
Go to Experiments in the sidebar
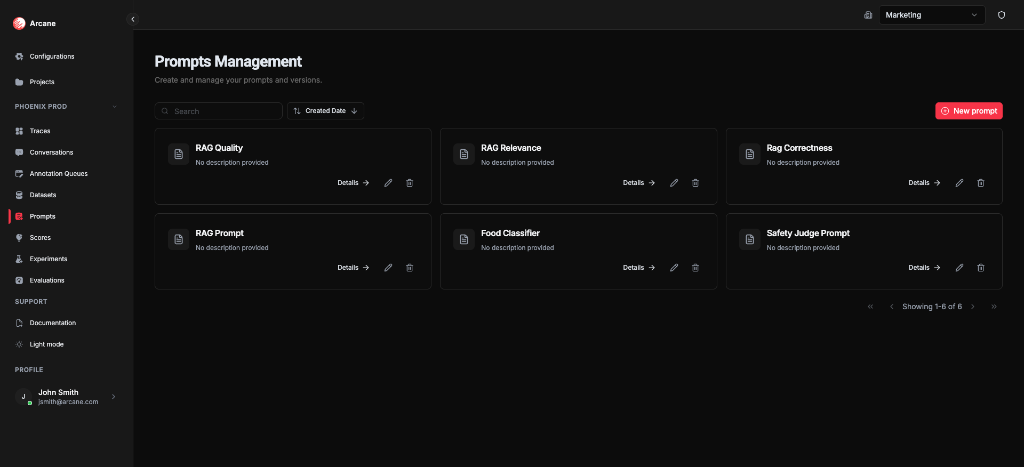(x=48, y=259)
